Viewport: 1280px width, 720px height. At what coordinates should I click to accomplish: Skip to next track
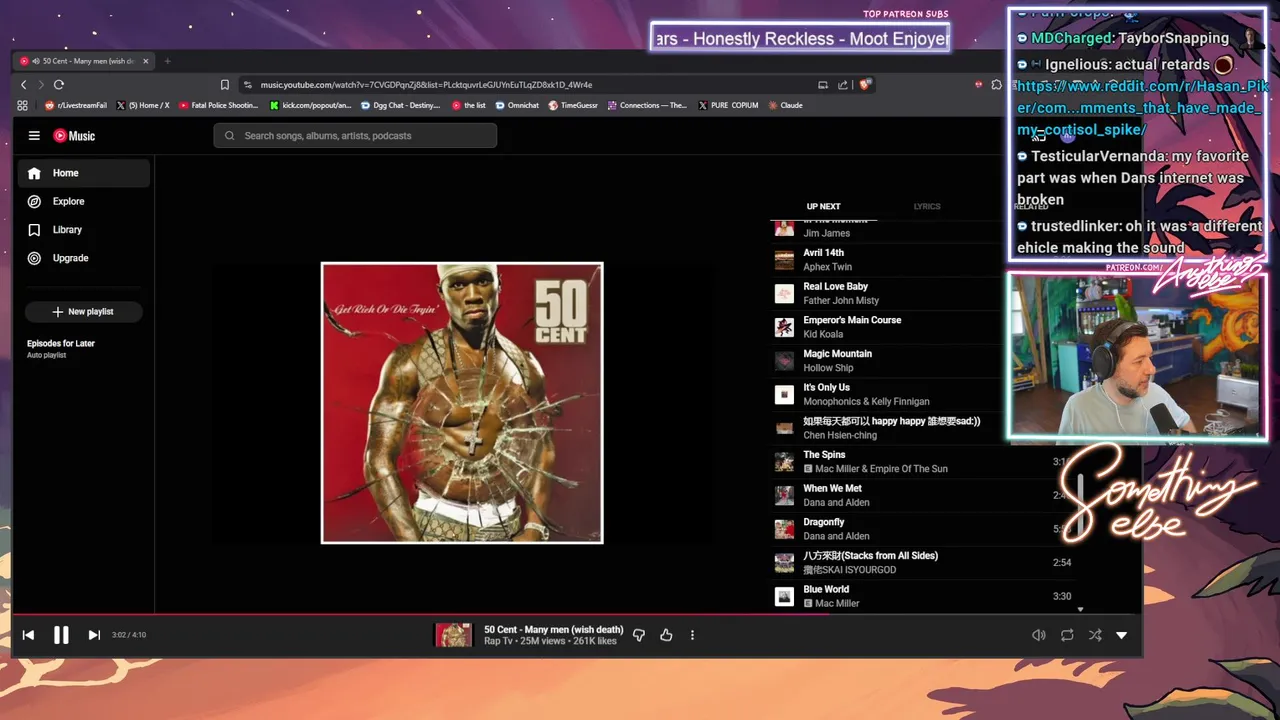(x=94, y=635)
